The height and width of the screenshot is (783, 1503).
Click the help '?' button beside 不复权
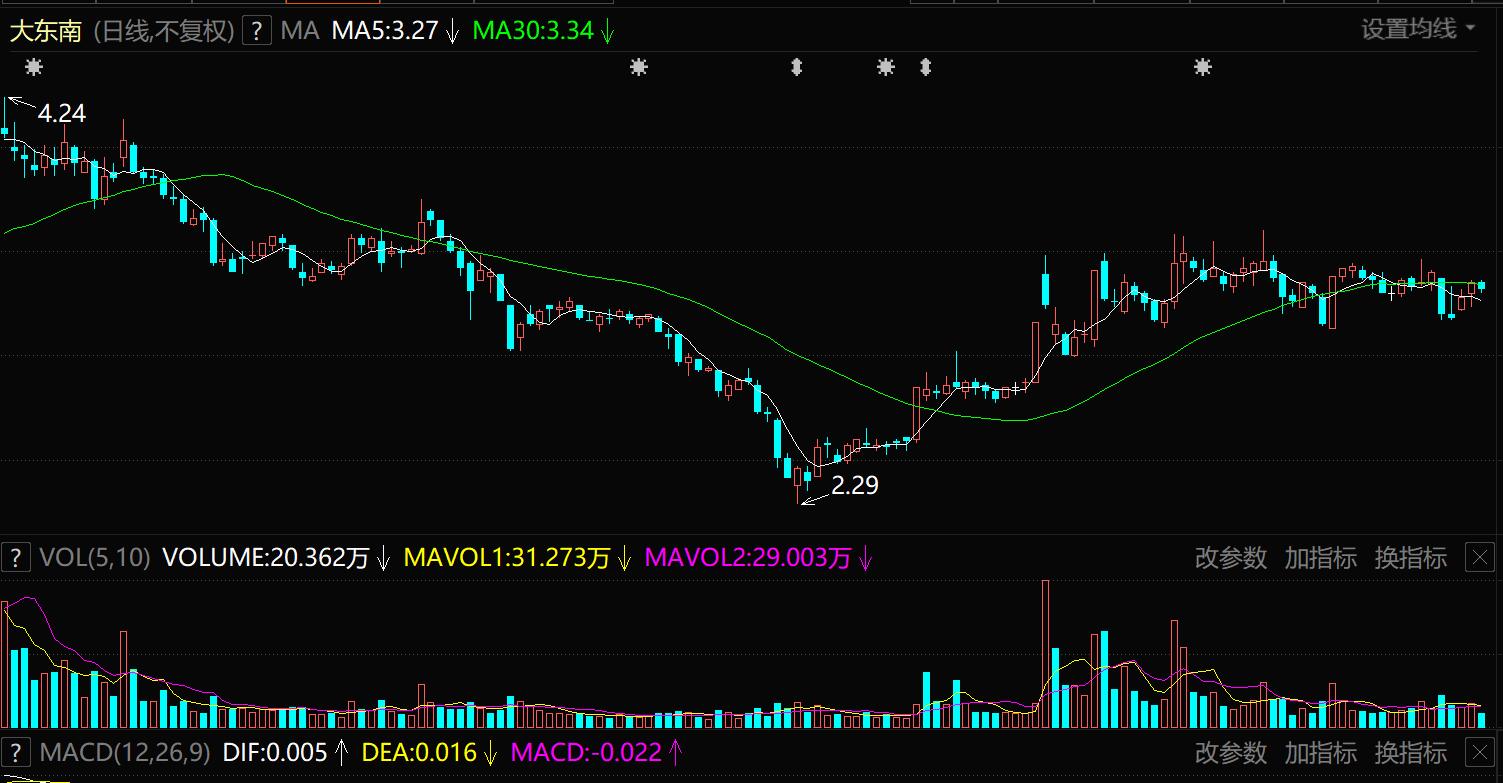(257, 30)
